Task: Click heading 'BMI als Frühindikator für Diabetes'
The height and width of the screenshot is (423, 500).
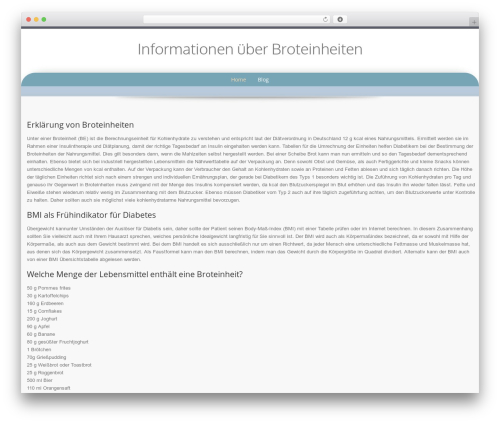Action: [x=91, y=215]
